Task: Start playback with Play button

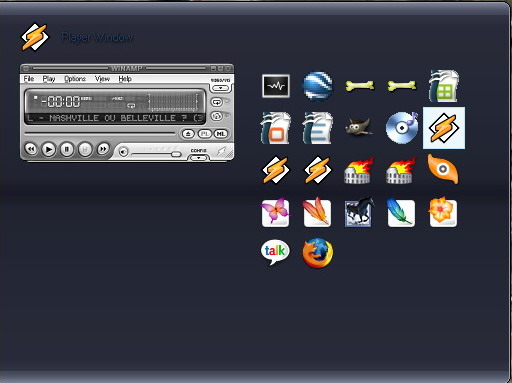Action: click(49, 149)
